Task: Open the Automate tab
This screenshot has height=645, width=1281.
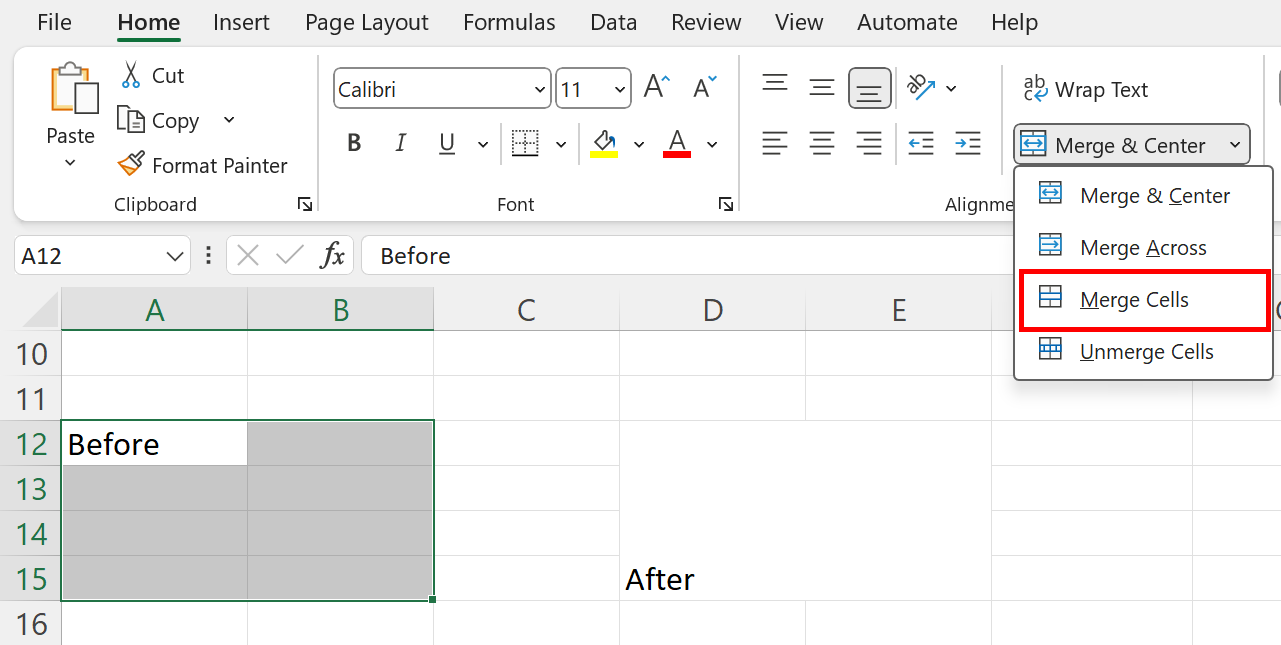Action: [x=907, y=22]
